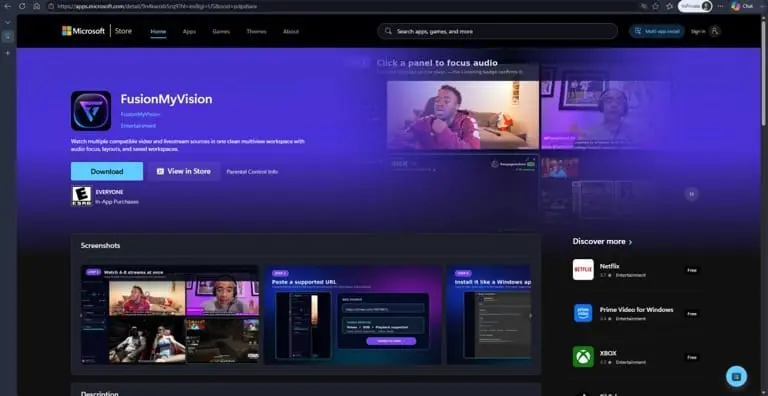The height and width of the screenshot is (396, 768).
Task: Click the XBOX app icon
Action: point(583,357)
